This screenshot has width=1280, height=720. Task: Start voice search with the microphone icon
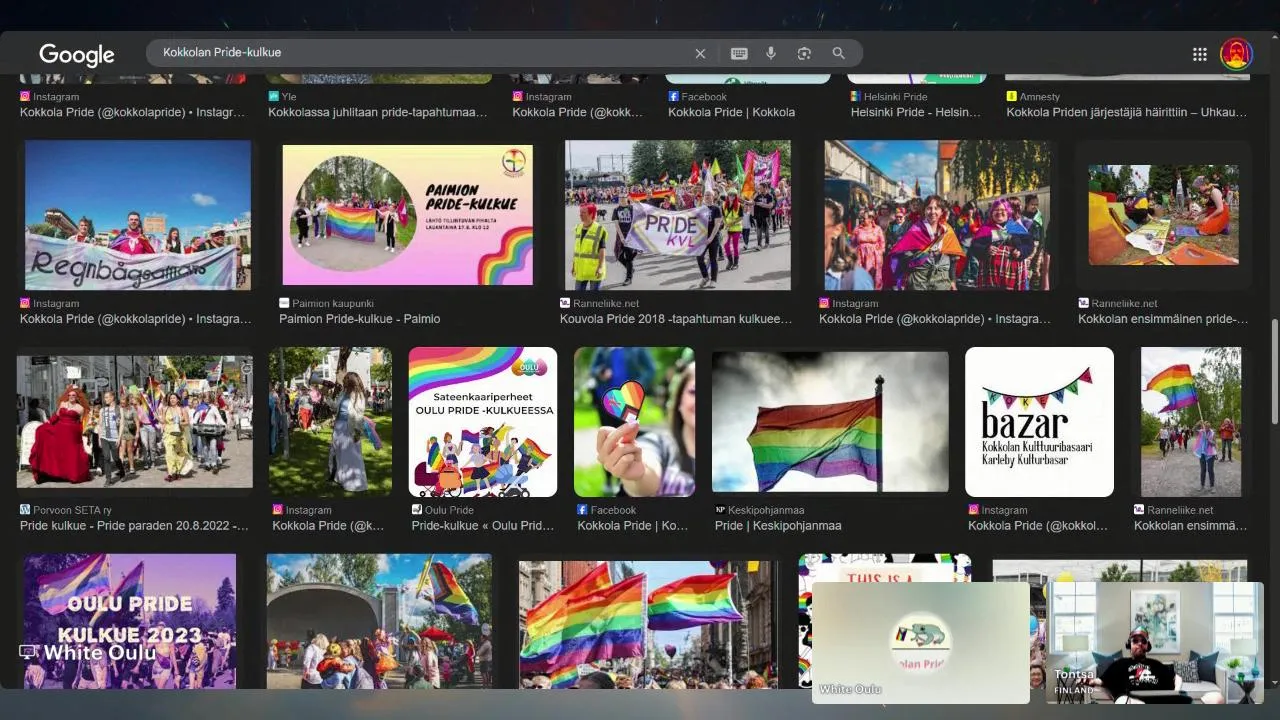click(x=771, y=53)
